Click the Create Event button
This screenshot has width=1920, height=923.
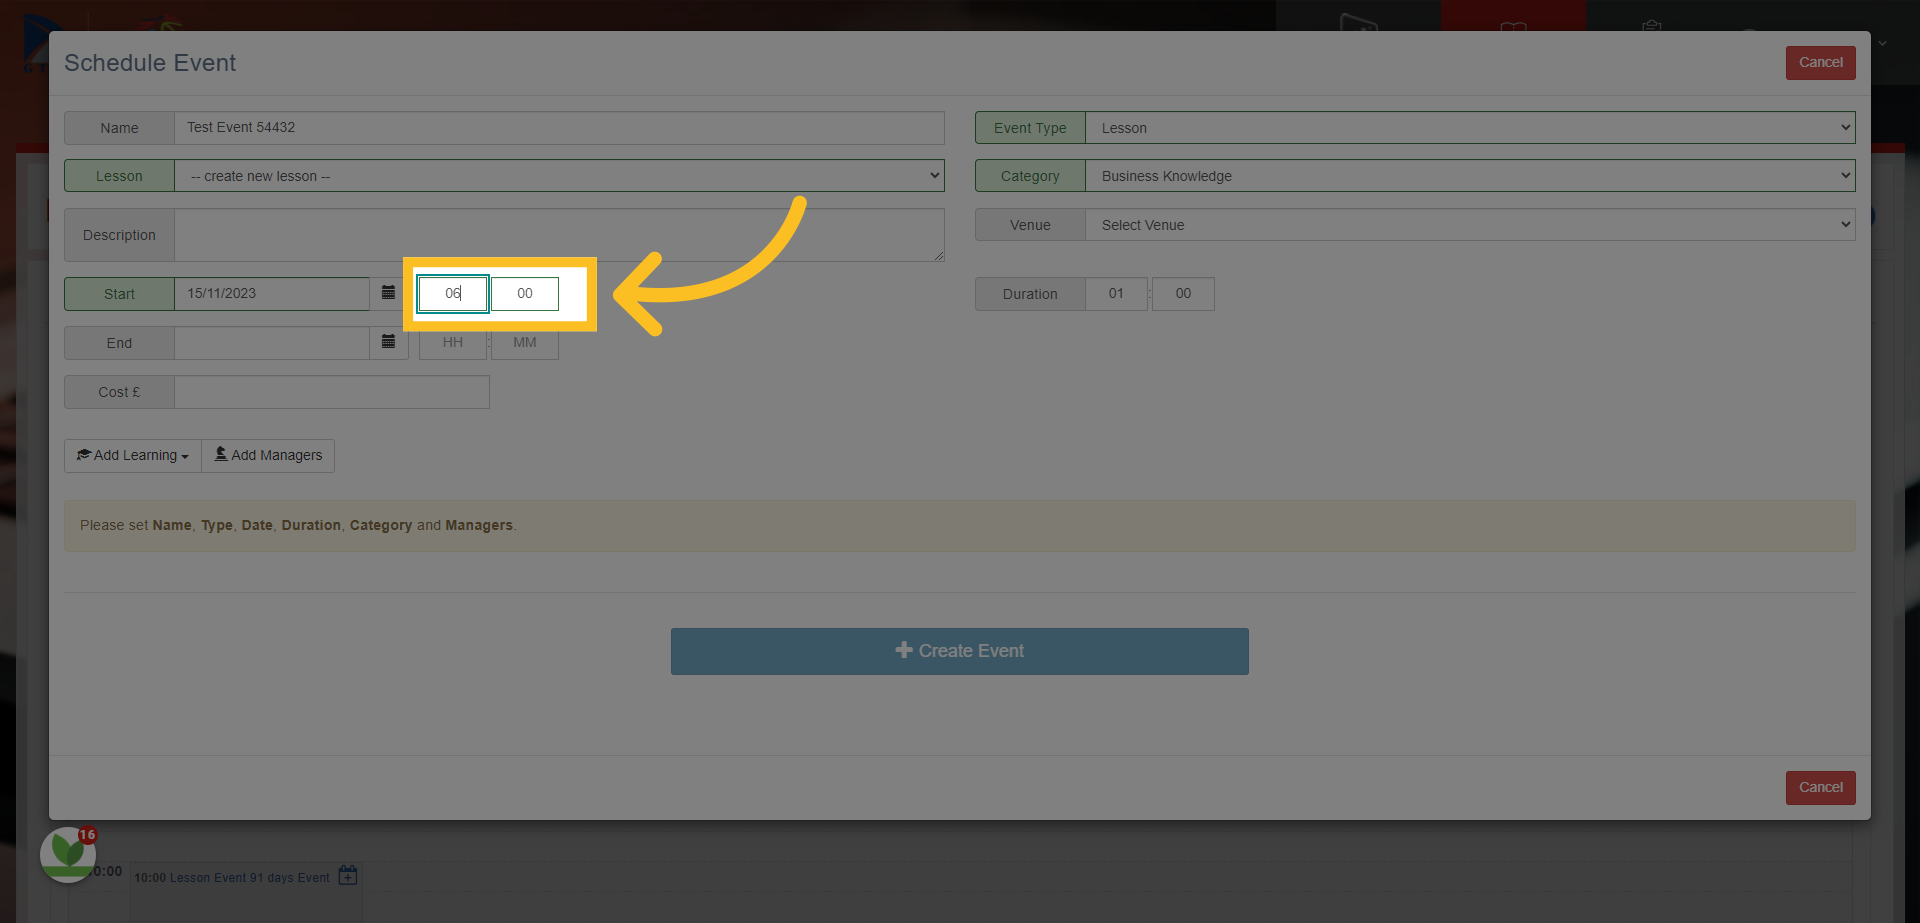960,651
